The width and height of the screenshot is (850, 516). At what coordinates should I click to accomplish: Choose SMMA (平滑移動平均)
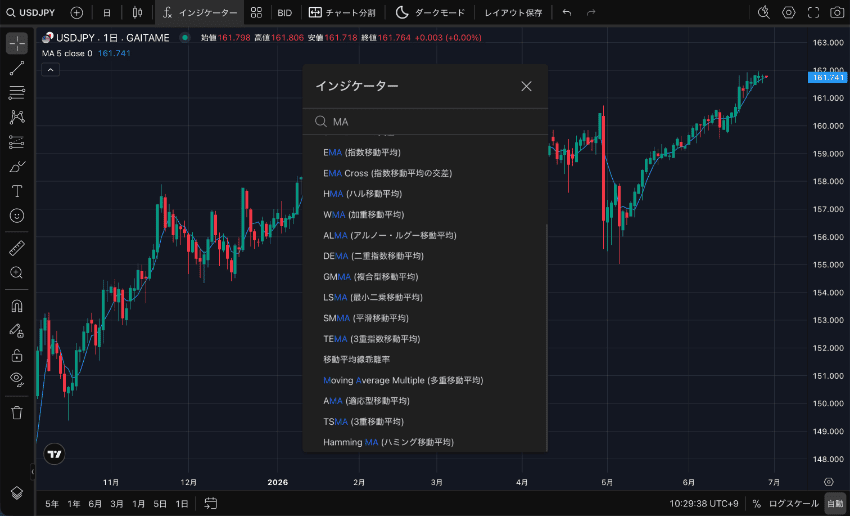[426, 318]
